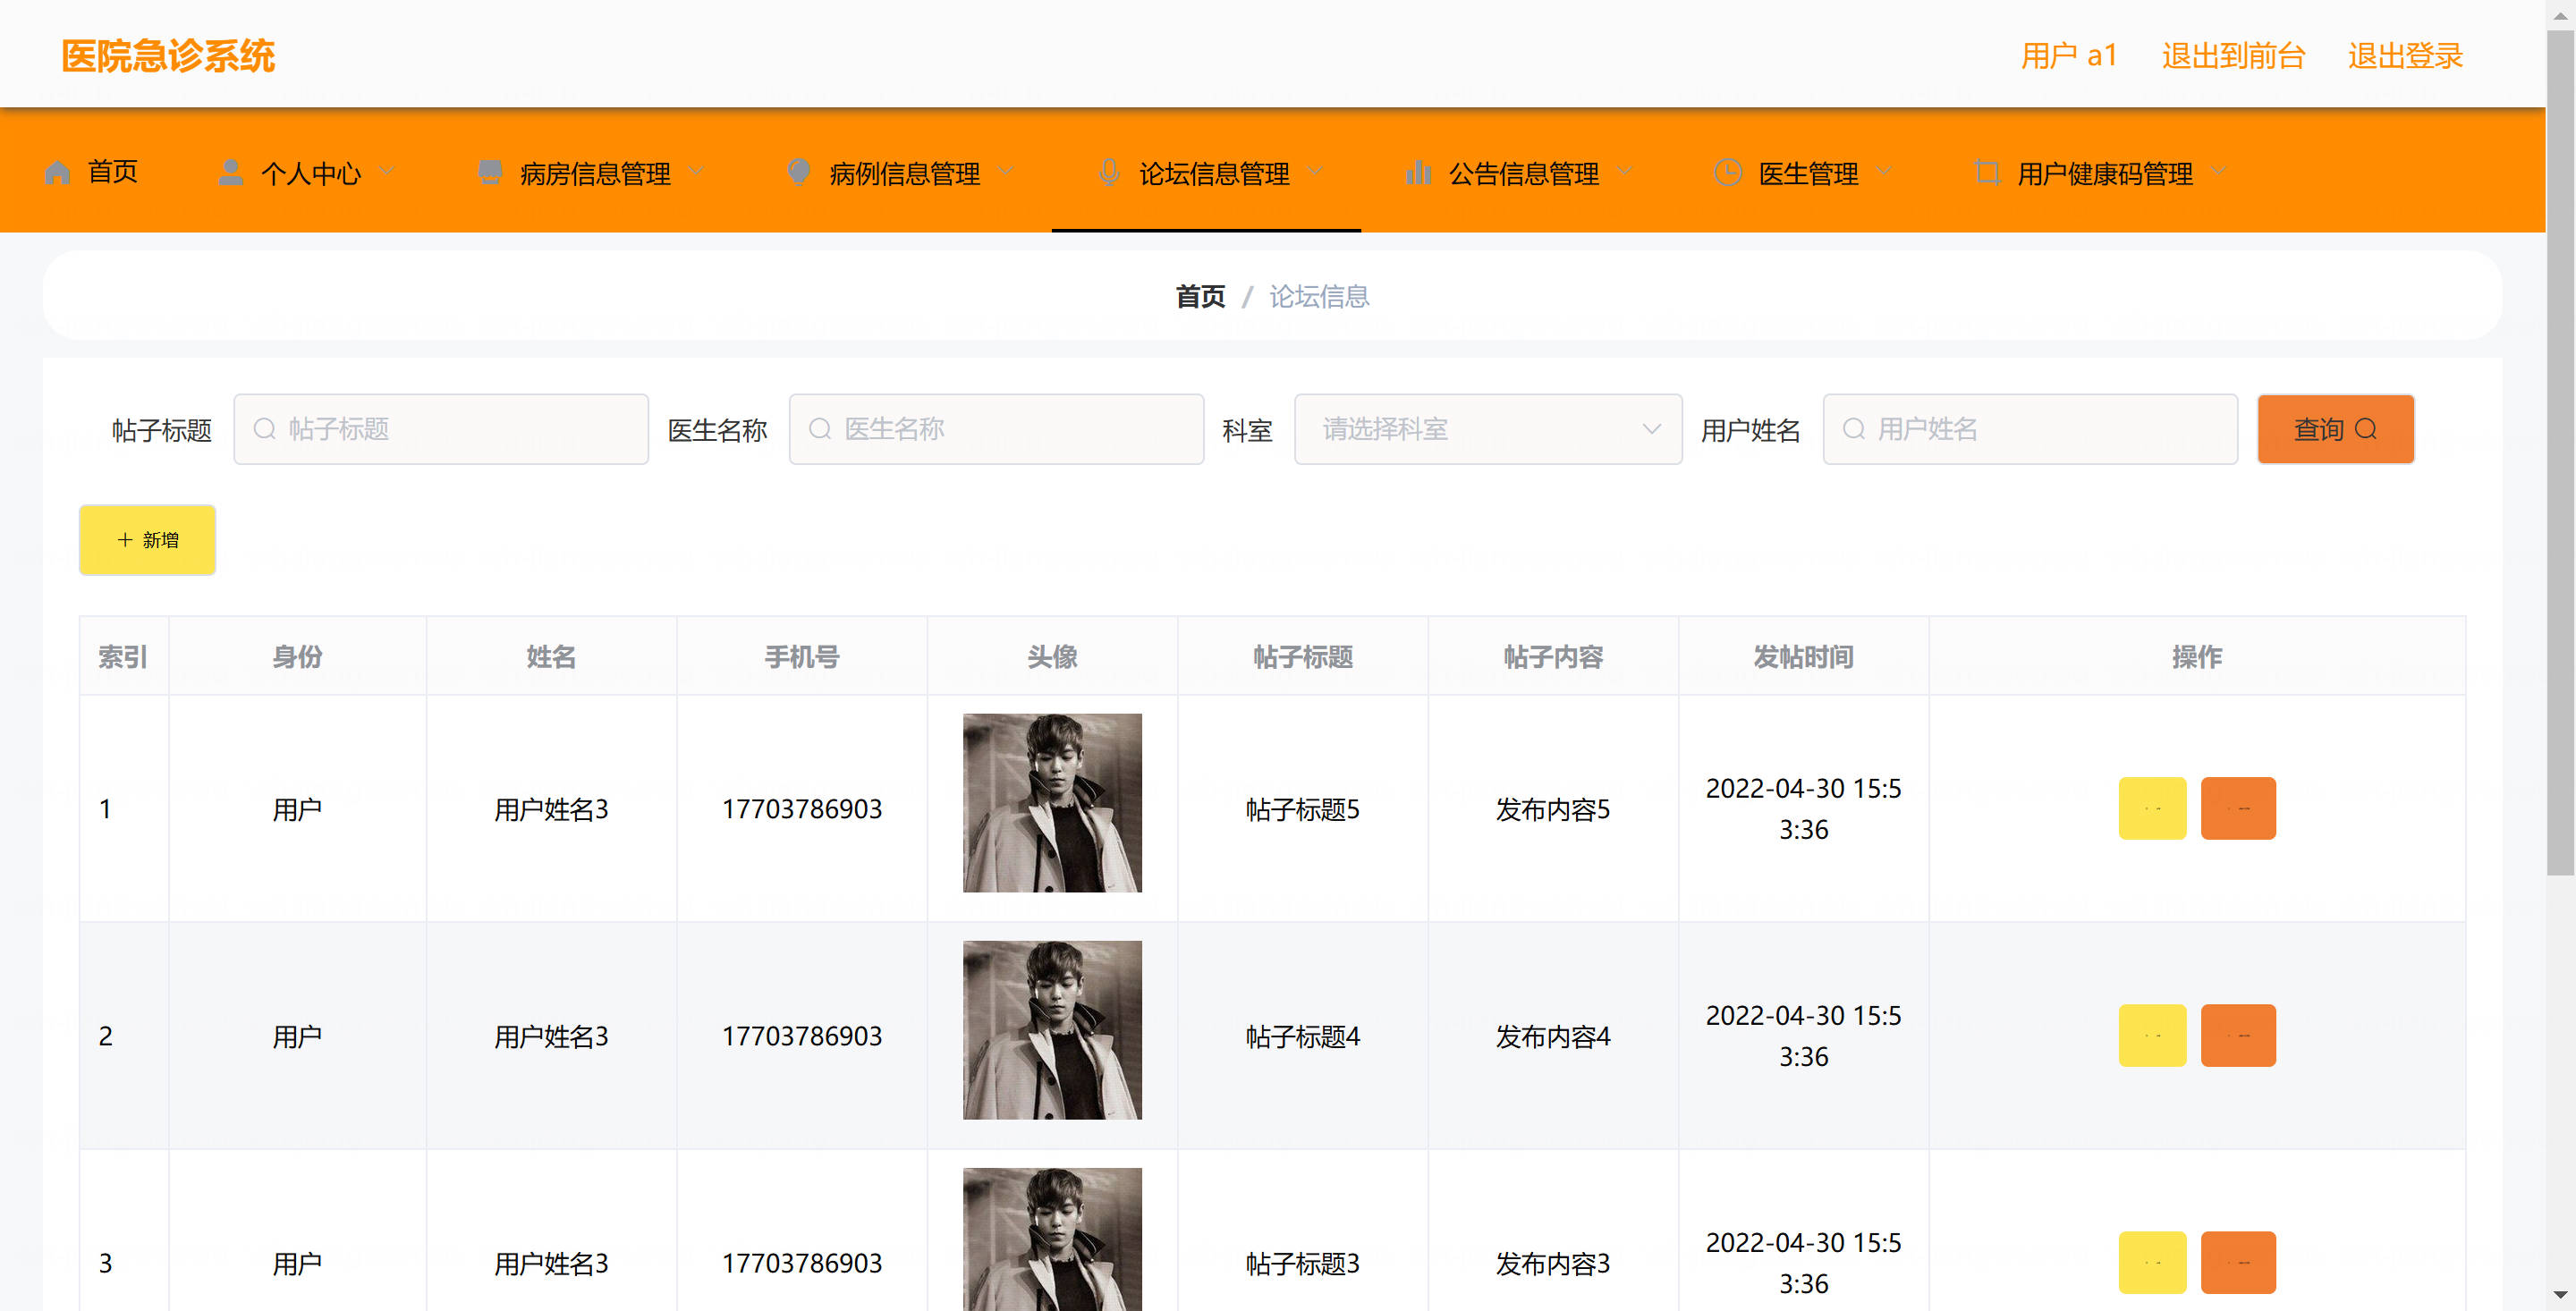
Task: Click 退出登录 to log out
Action: [x=2405, y=55]
